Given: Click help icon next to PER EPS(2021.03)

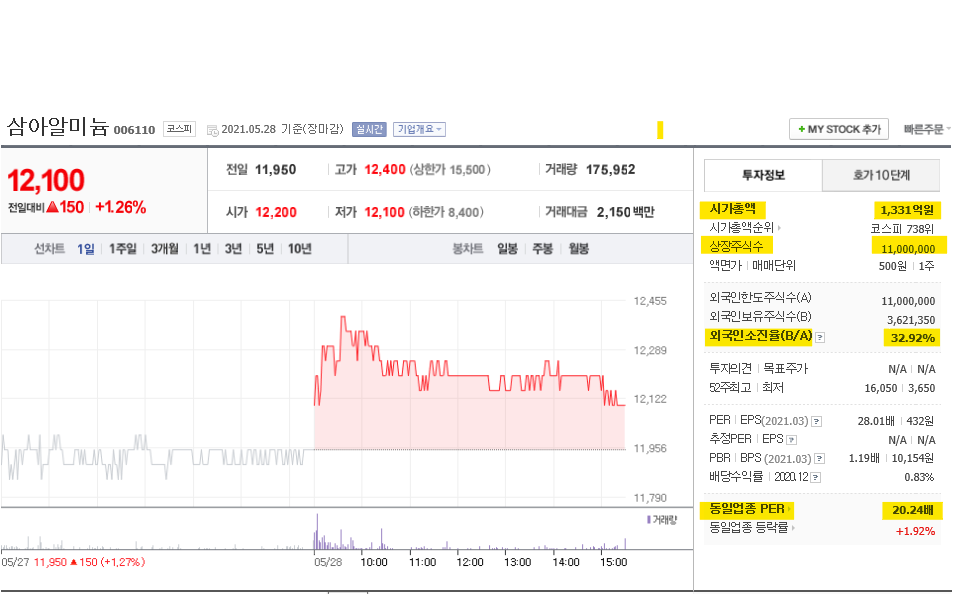Looking at the screenshot, I should (817, 421).
